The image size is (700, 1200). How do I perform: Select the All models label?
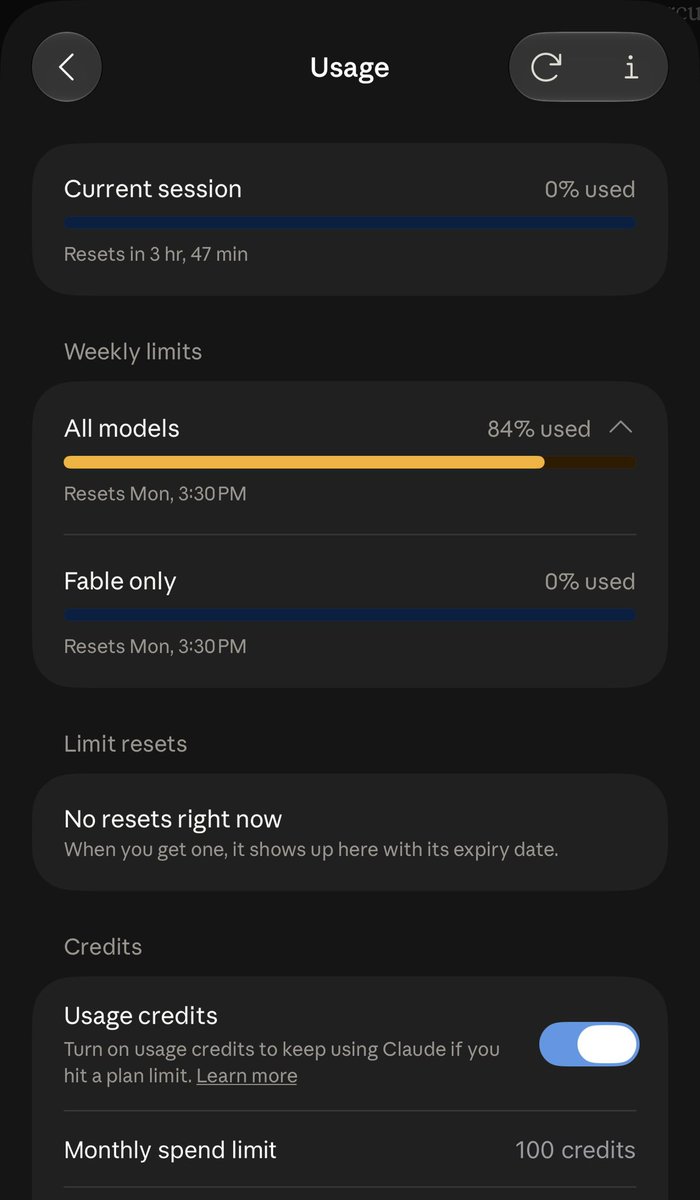(x=122, y=428)
